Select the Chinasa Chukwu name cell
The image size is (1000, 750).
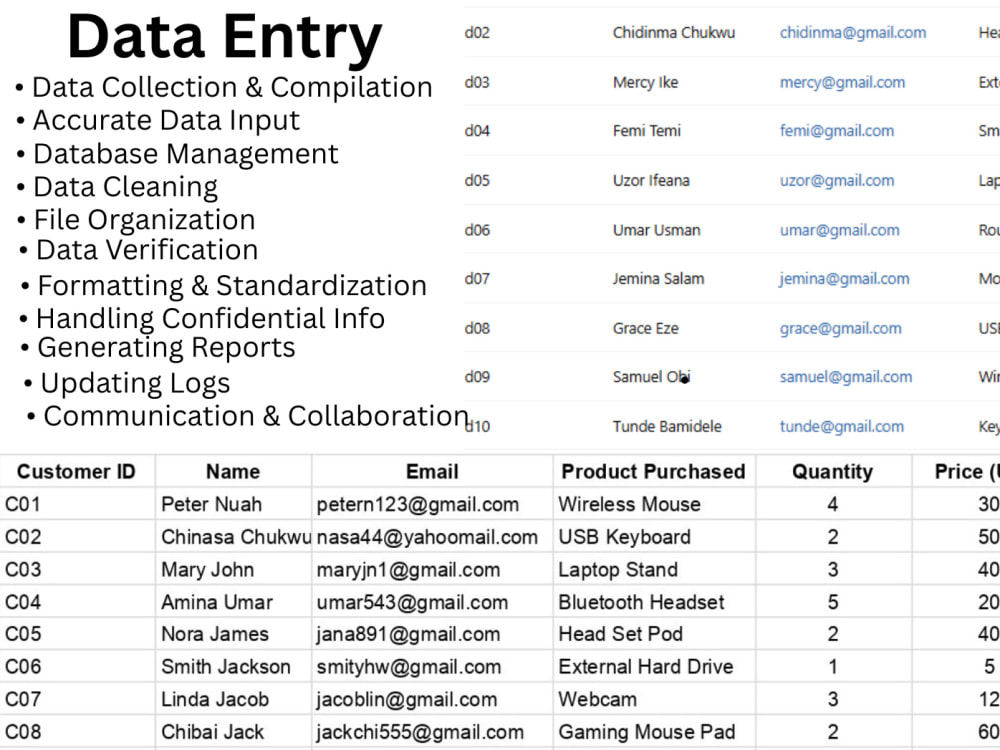233,537
